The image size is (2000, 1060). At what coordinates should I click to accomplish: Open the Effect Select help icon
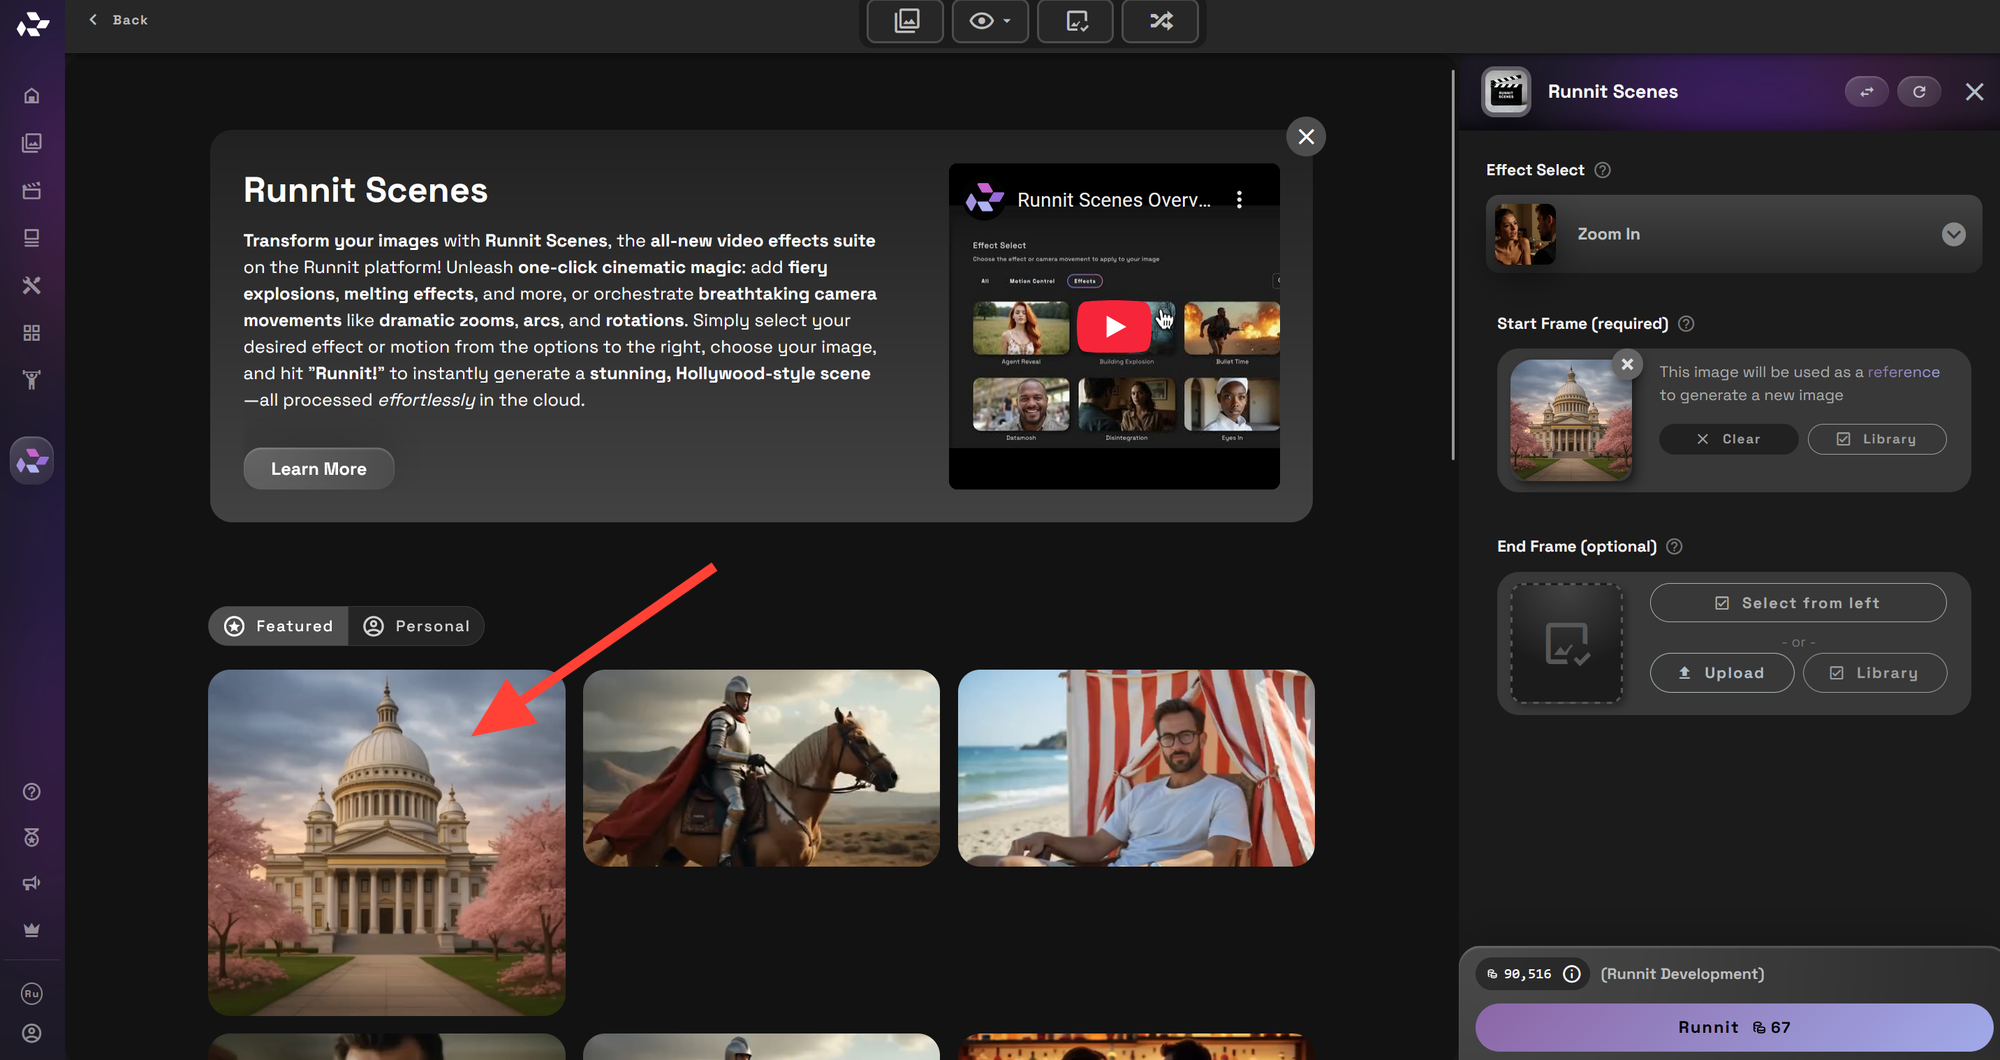[1602, 170]
